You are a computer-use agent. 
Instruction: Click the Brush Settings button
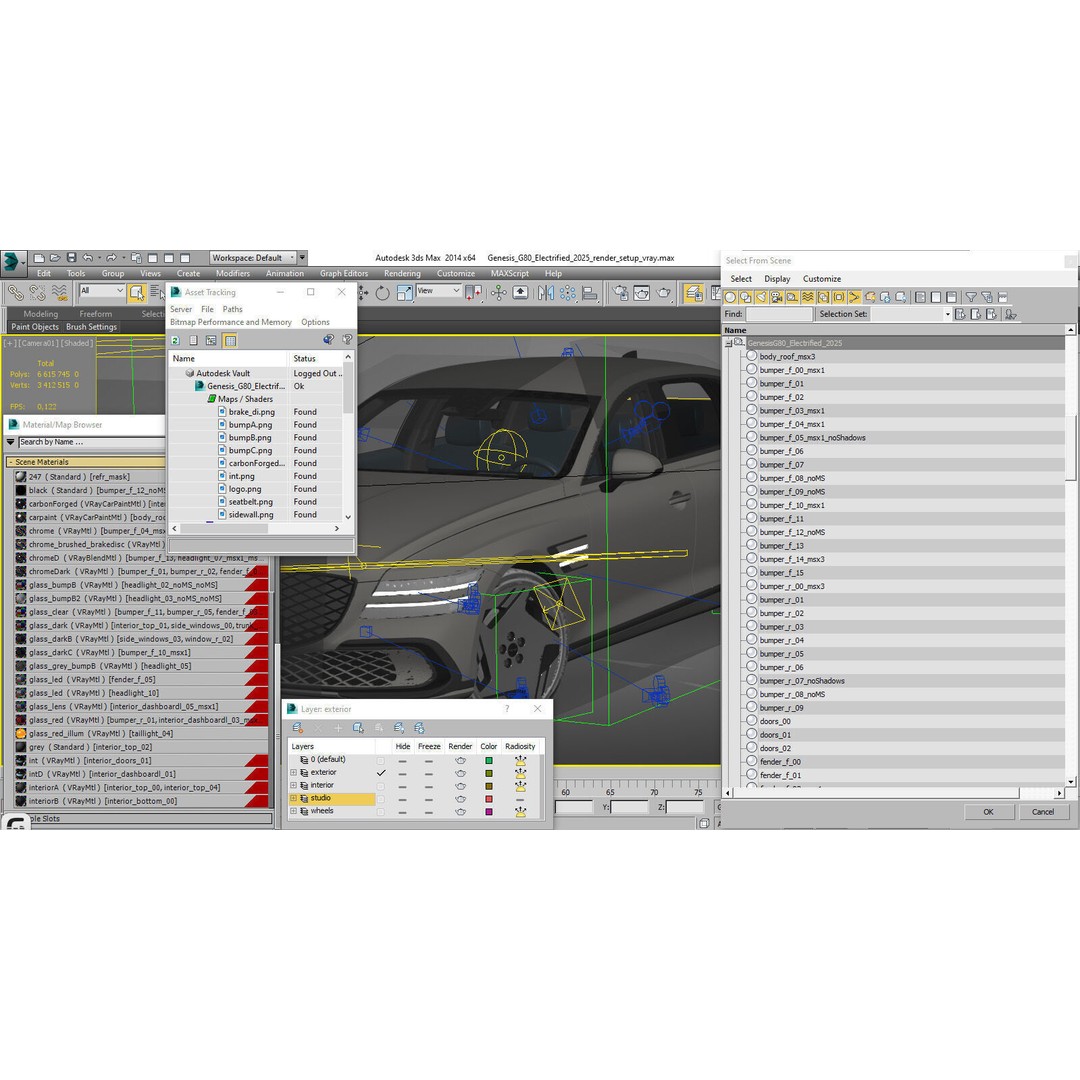92,327
